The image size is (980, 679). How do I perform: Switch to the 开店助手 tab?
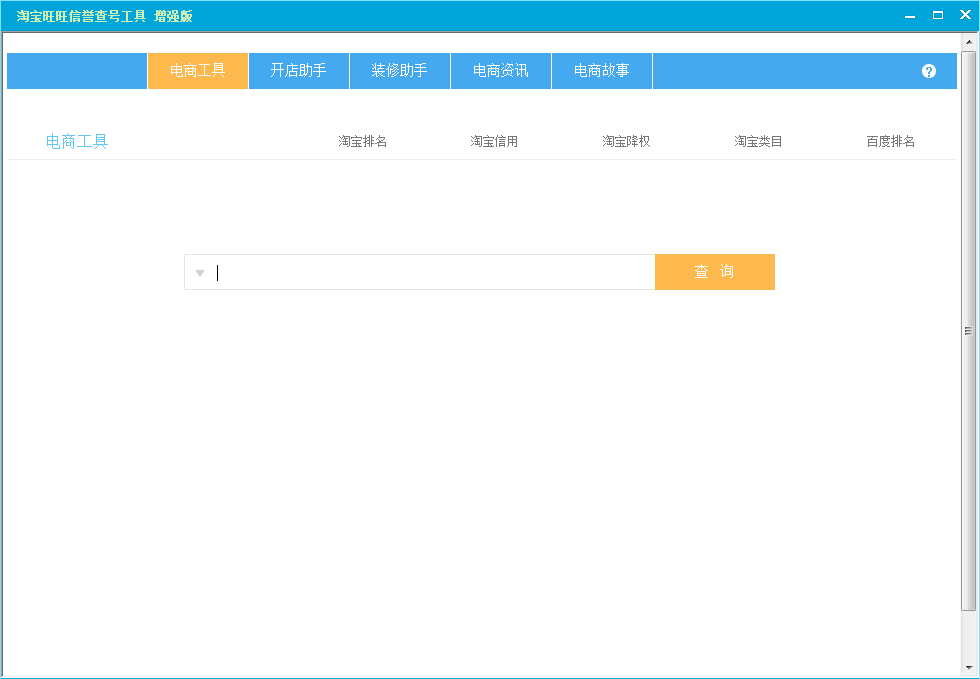click(x=298, y=71)
